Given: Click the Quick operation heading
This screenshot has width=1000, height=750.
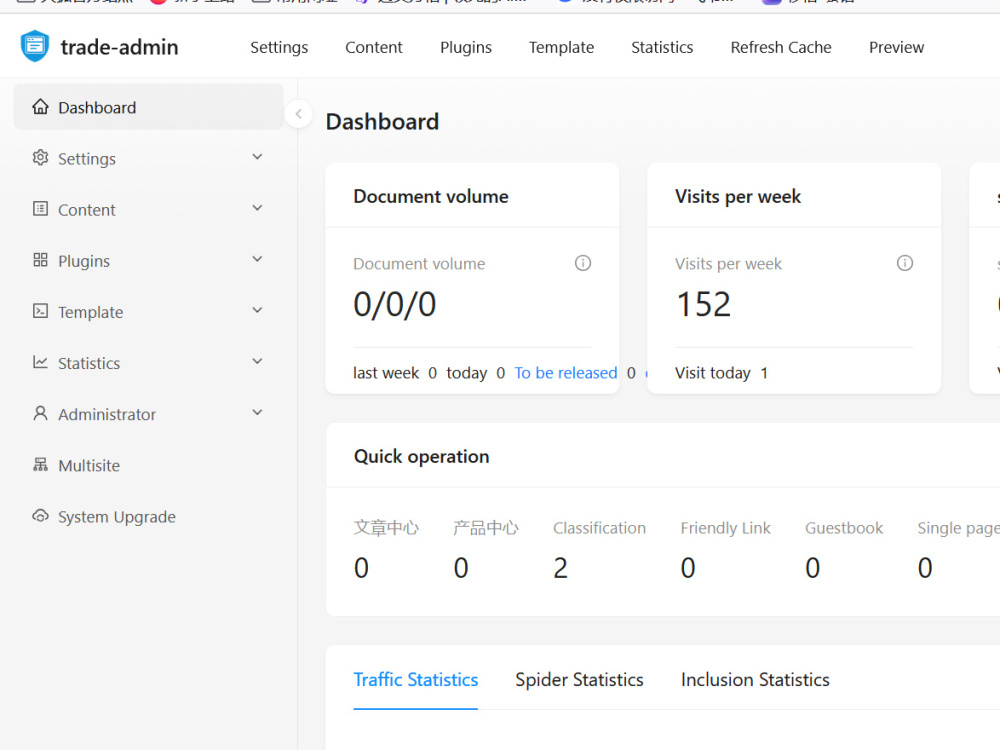Looking at the screenshot, I should coord(422,457).
